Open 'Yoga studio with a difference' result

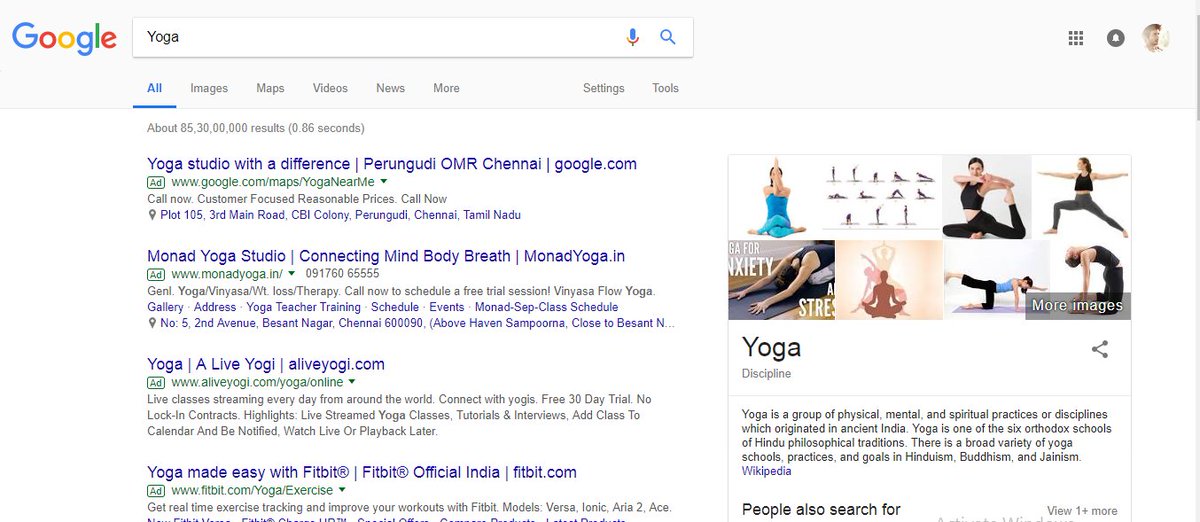click(392, 164)
